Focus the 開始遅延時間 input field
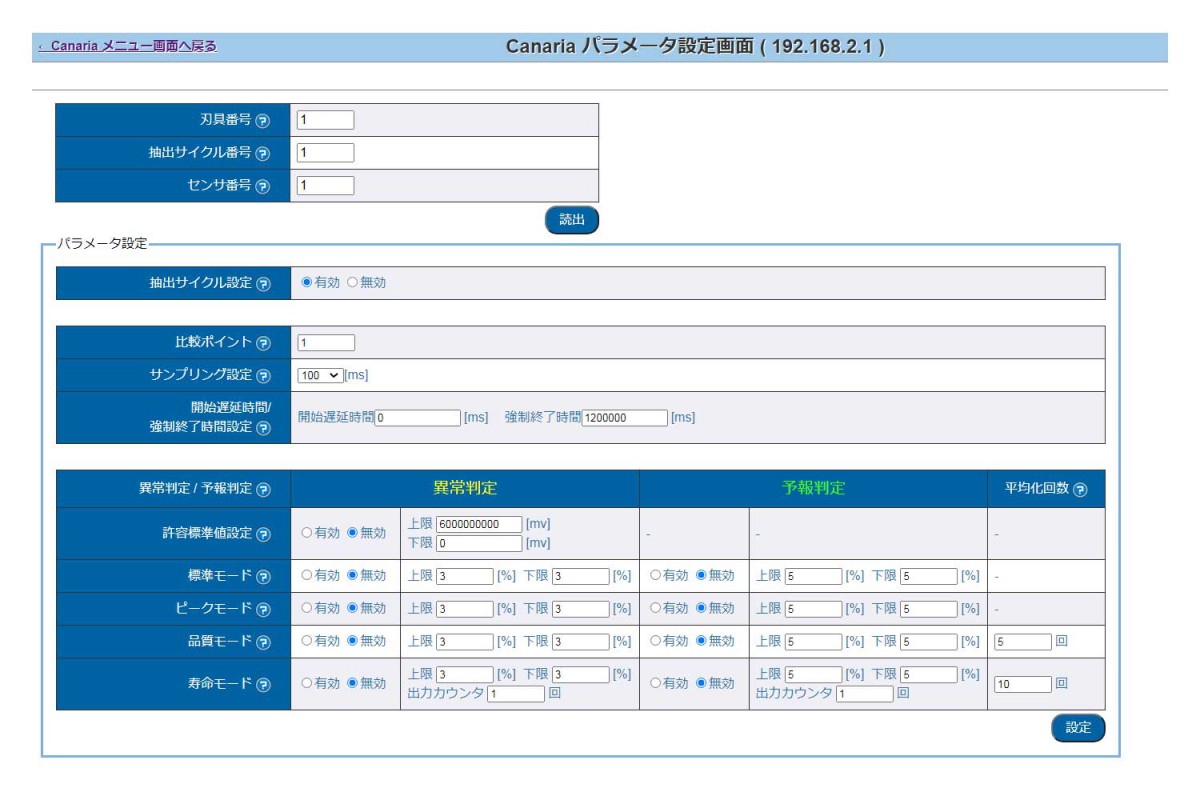1200x800 pixels. coord(418,418)
